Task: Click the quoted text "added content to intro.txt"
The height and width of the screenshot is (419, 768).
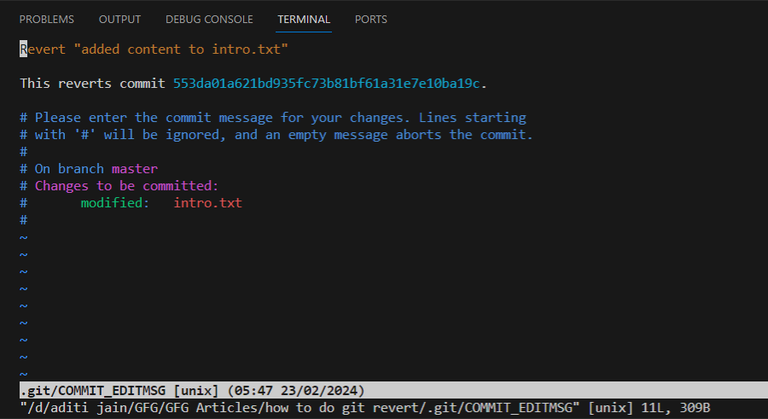Action: (x=181, y=49)
